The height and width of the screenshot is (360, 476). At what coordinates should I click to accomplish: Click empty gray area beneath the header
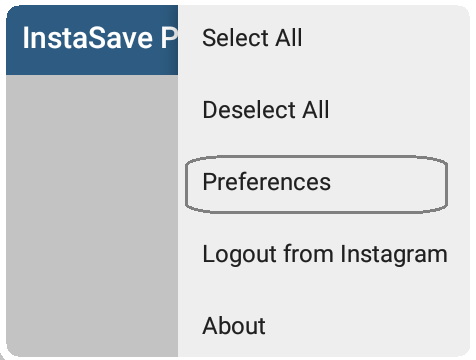tap(92, 215)
